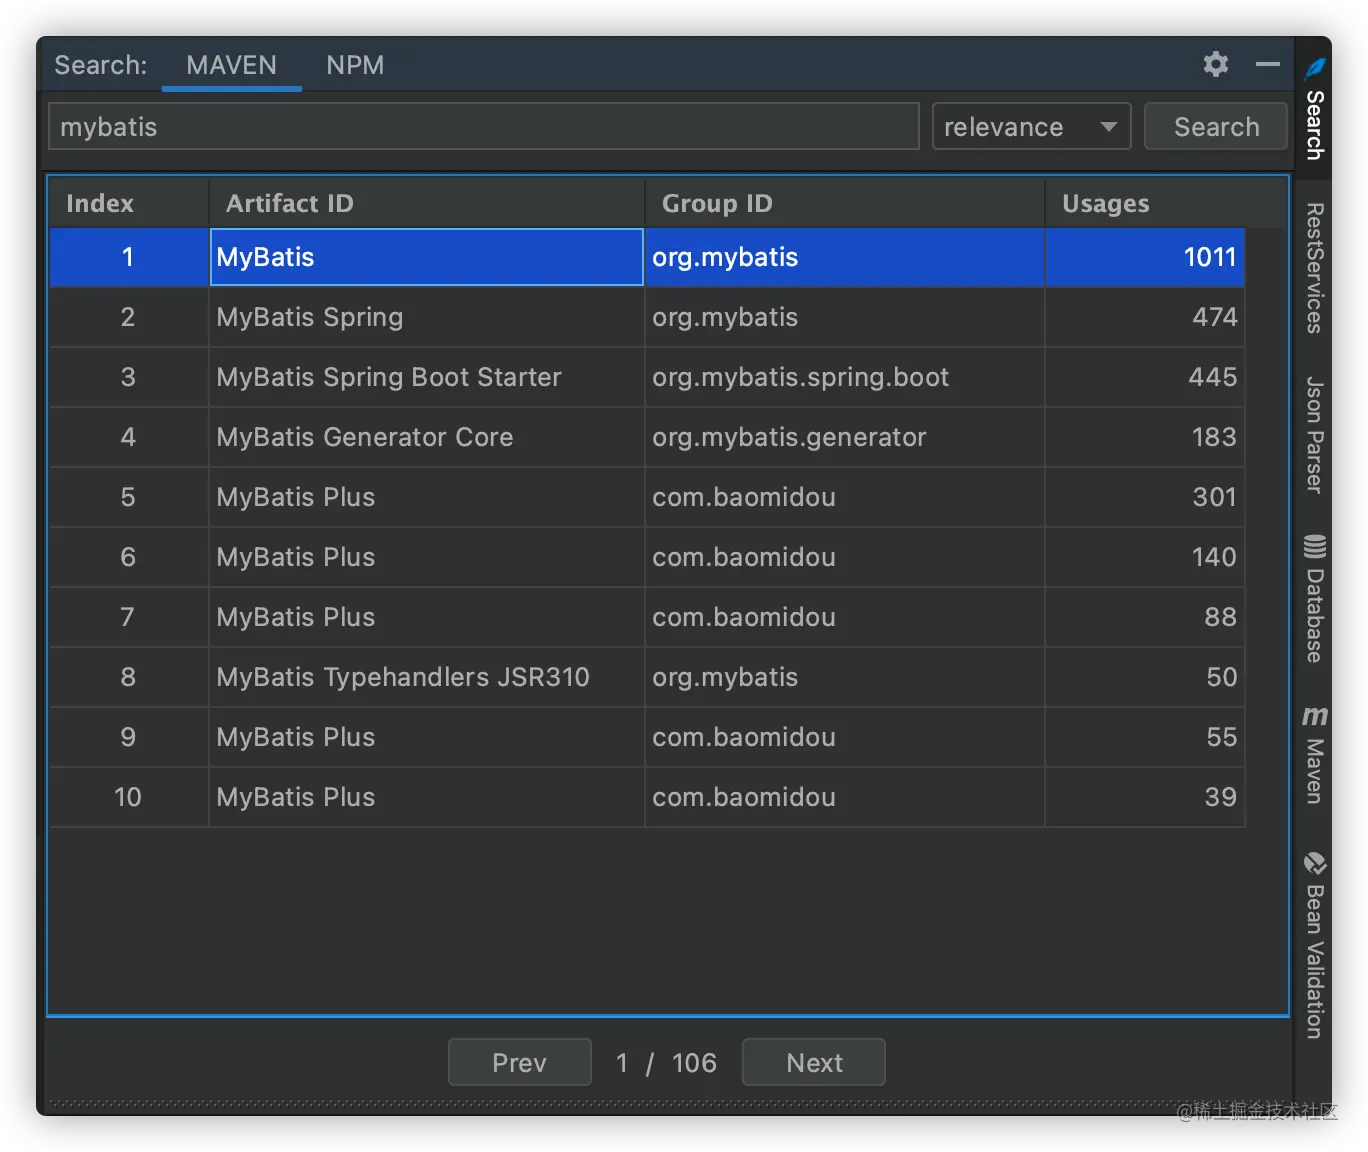
Task: Click com.baomidou in row 5
Action: tap(845, 497)
